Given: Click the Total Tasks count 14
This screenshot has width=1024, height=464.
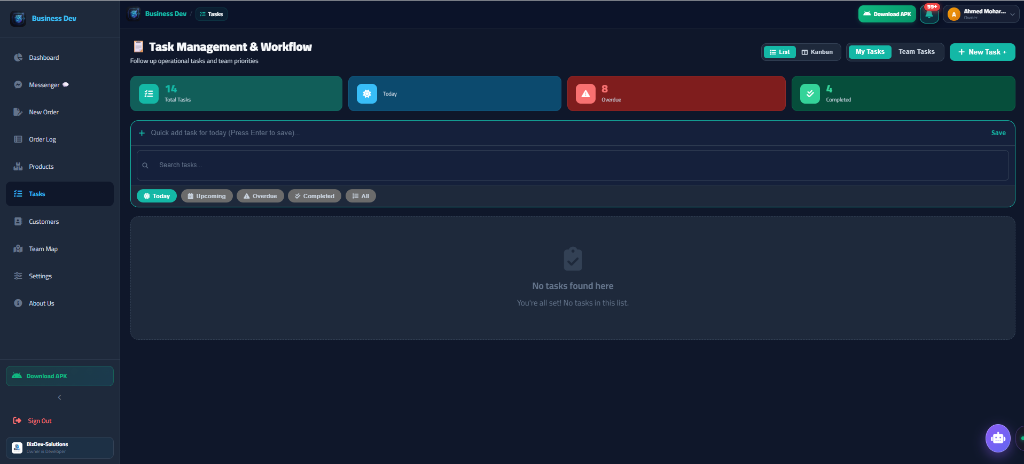Looking at the screenshot, I should [171, 89].
